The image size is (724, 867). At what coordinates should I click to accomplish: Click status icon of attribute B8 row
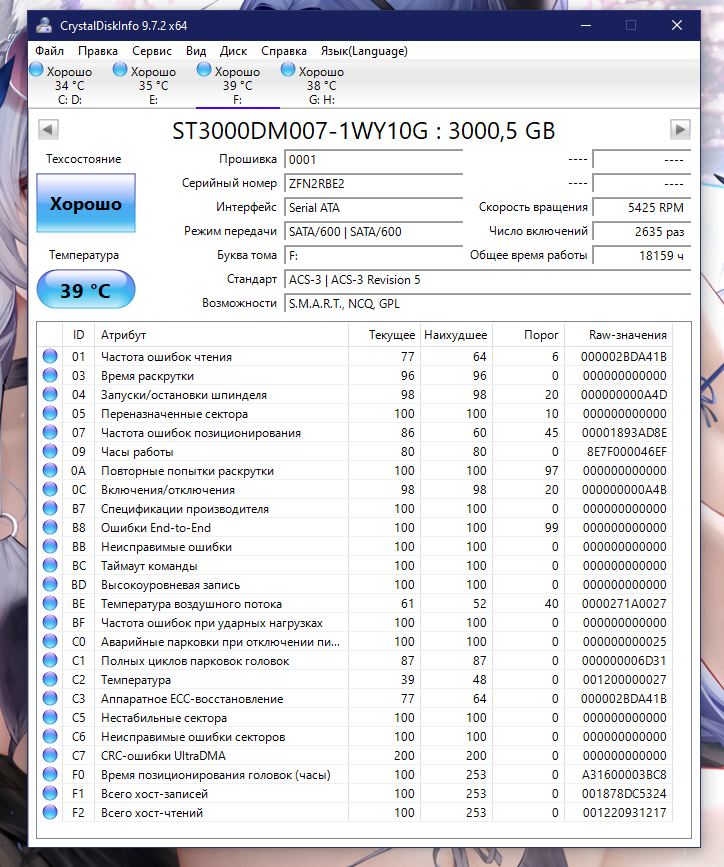pos(50,527)
